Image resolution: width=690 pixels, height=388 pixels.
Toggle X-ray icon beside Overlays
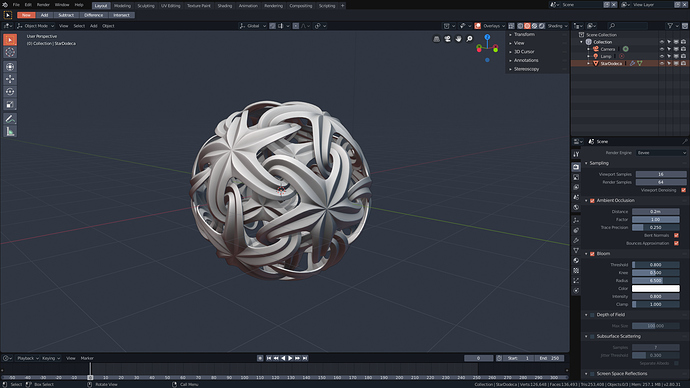tap(511, 26)
